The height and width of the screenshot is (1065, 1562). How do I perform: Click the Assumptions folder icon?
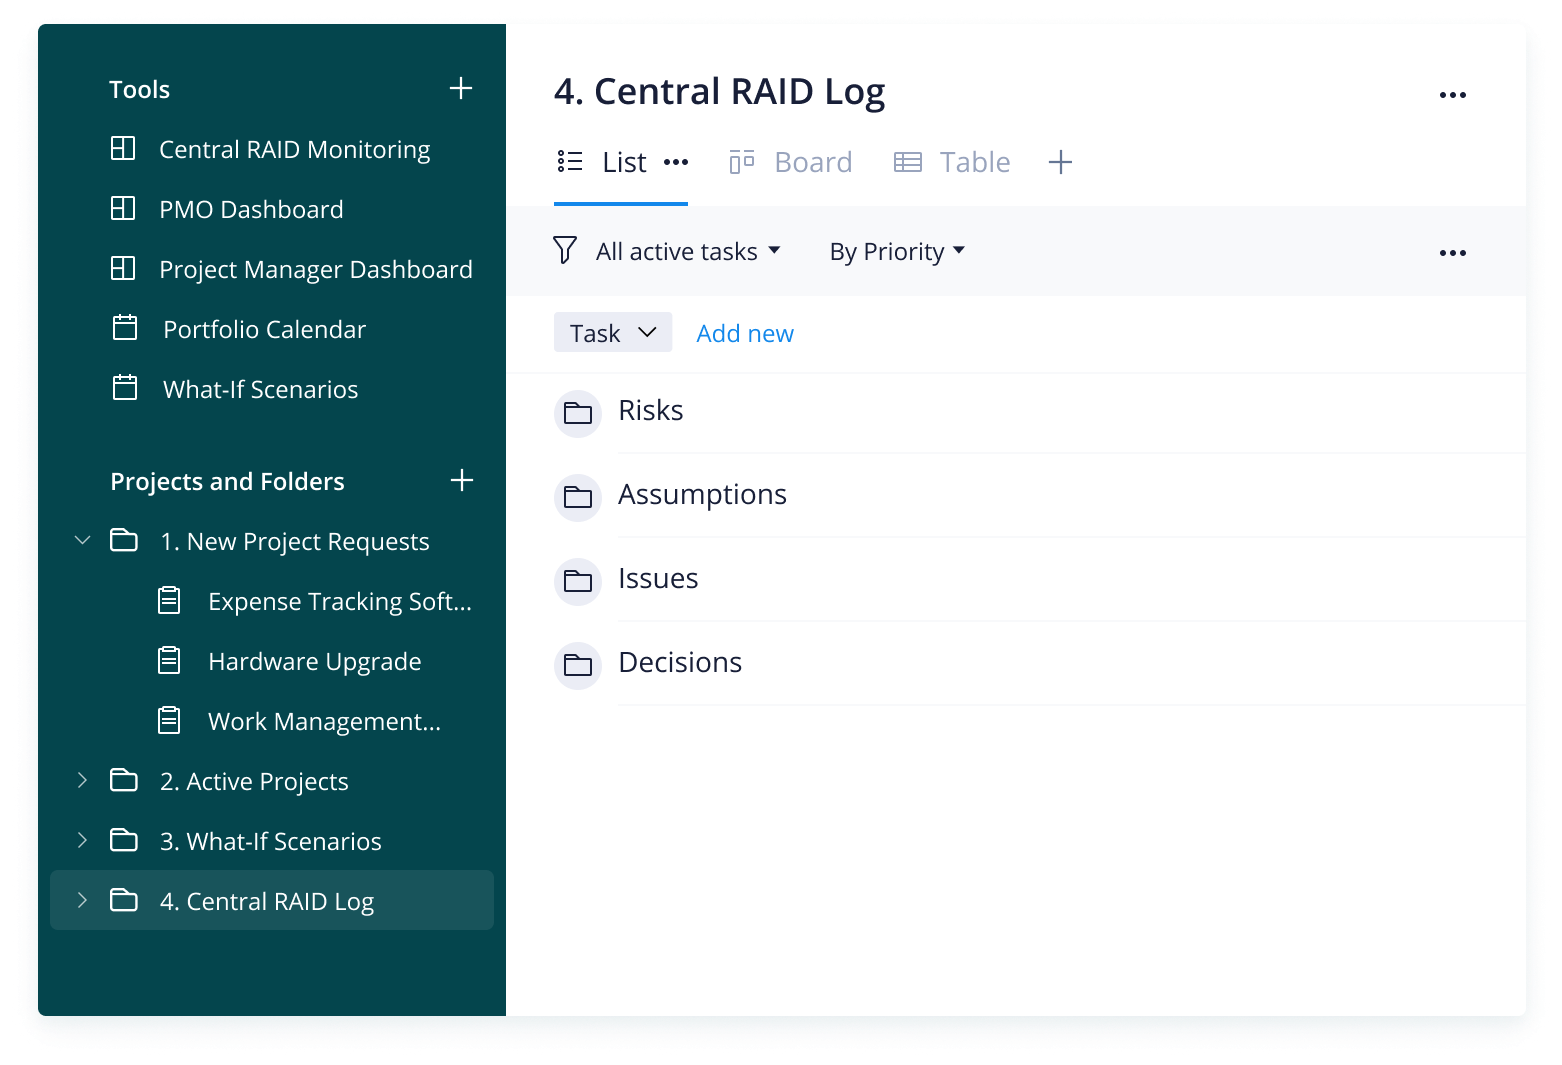578,497
